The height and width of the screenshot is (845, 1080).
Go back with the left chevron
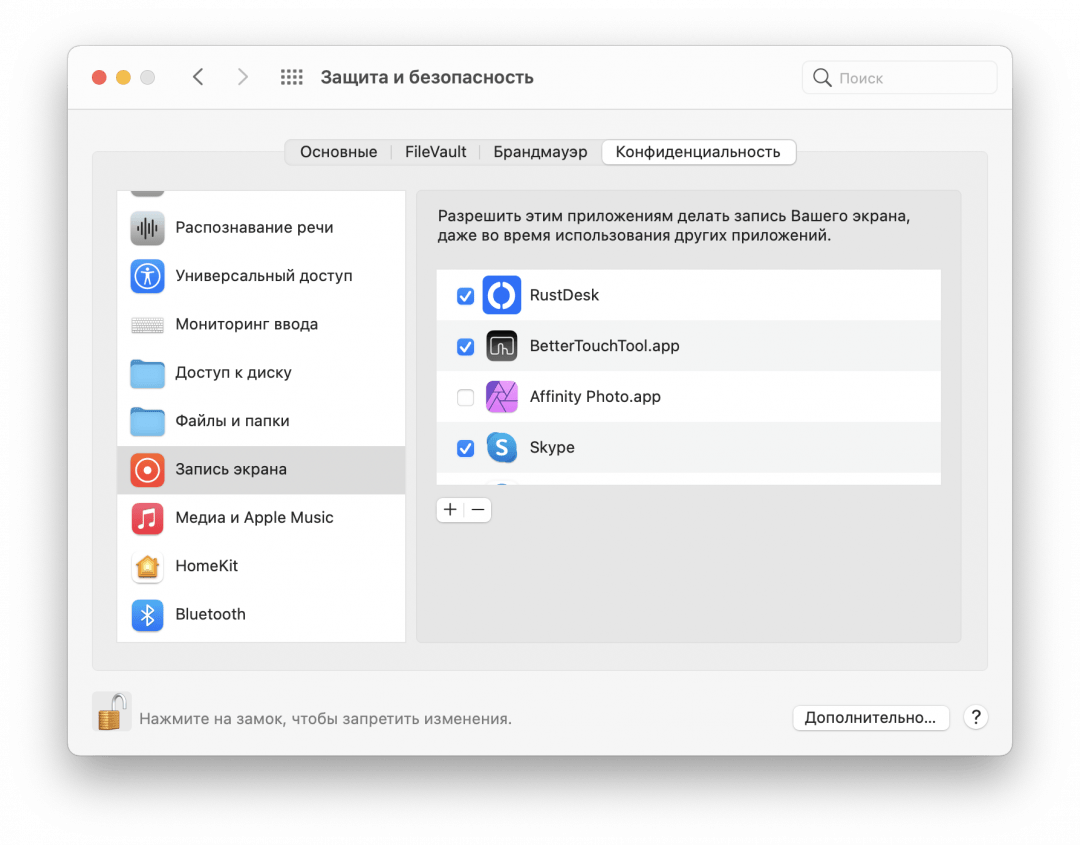198,78
